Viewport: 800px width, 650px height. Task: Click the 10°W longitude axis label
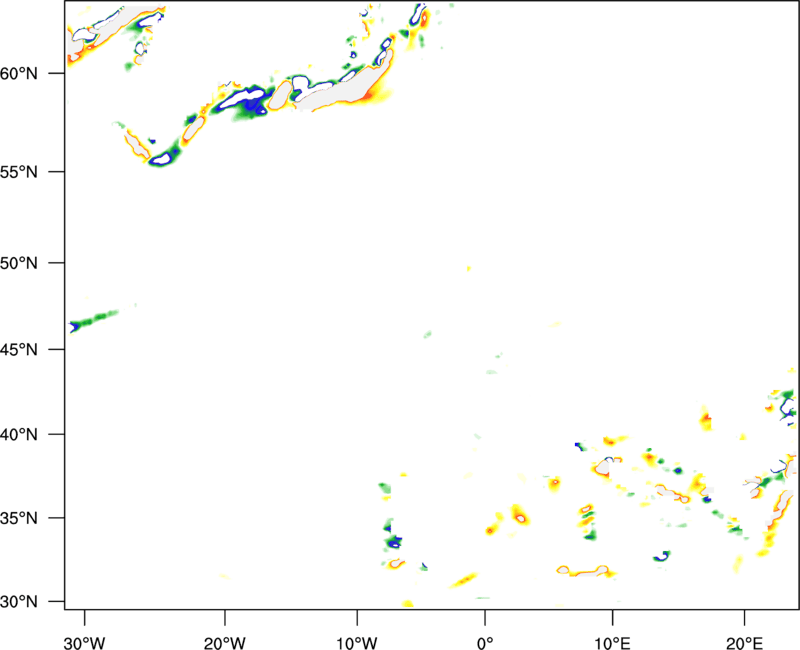pyautogui.click(x=357, y=643)
